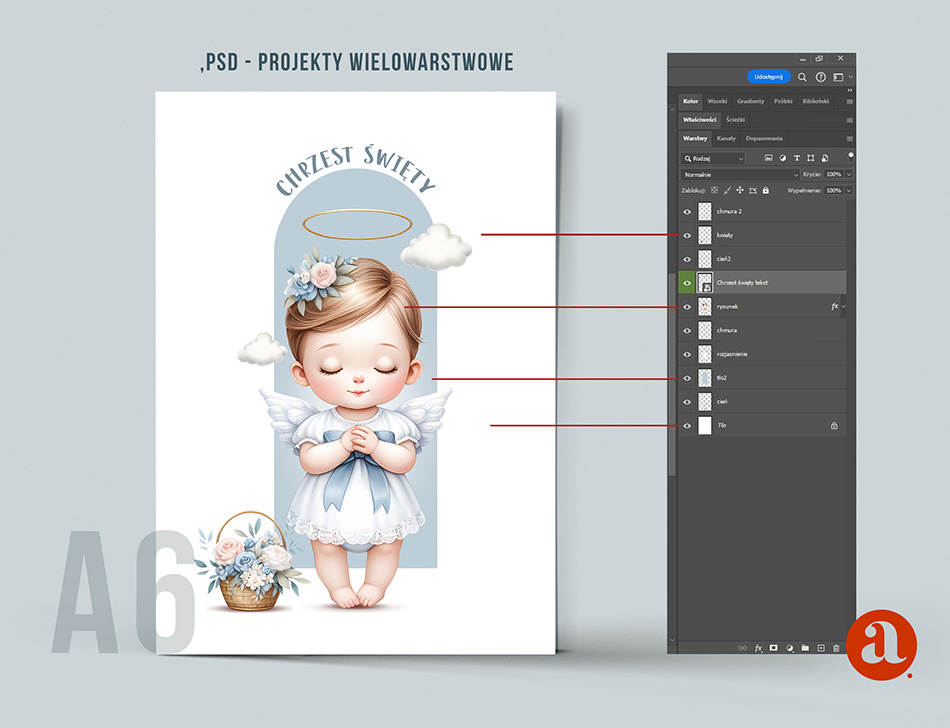Image resolution: width=950 pixels, height=728 pixels.
Task: Open the Krycie opacity slider arrow
Action: pyautogui.click(x=849, y=174)
